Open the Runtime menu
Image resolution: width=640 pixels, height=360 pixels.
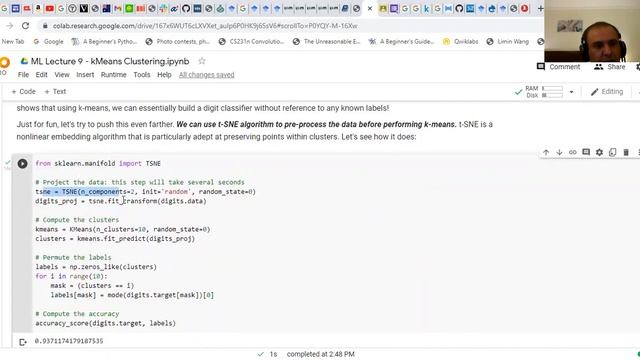point(113,75)
